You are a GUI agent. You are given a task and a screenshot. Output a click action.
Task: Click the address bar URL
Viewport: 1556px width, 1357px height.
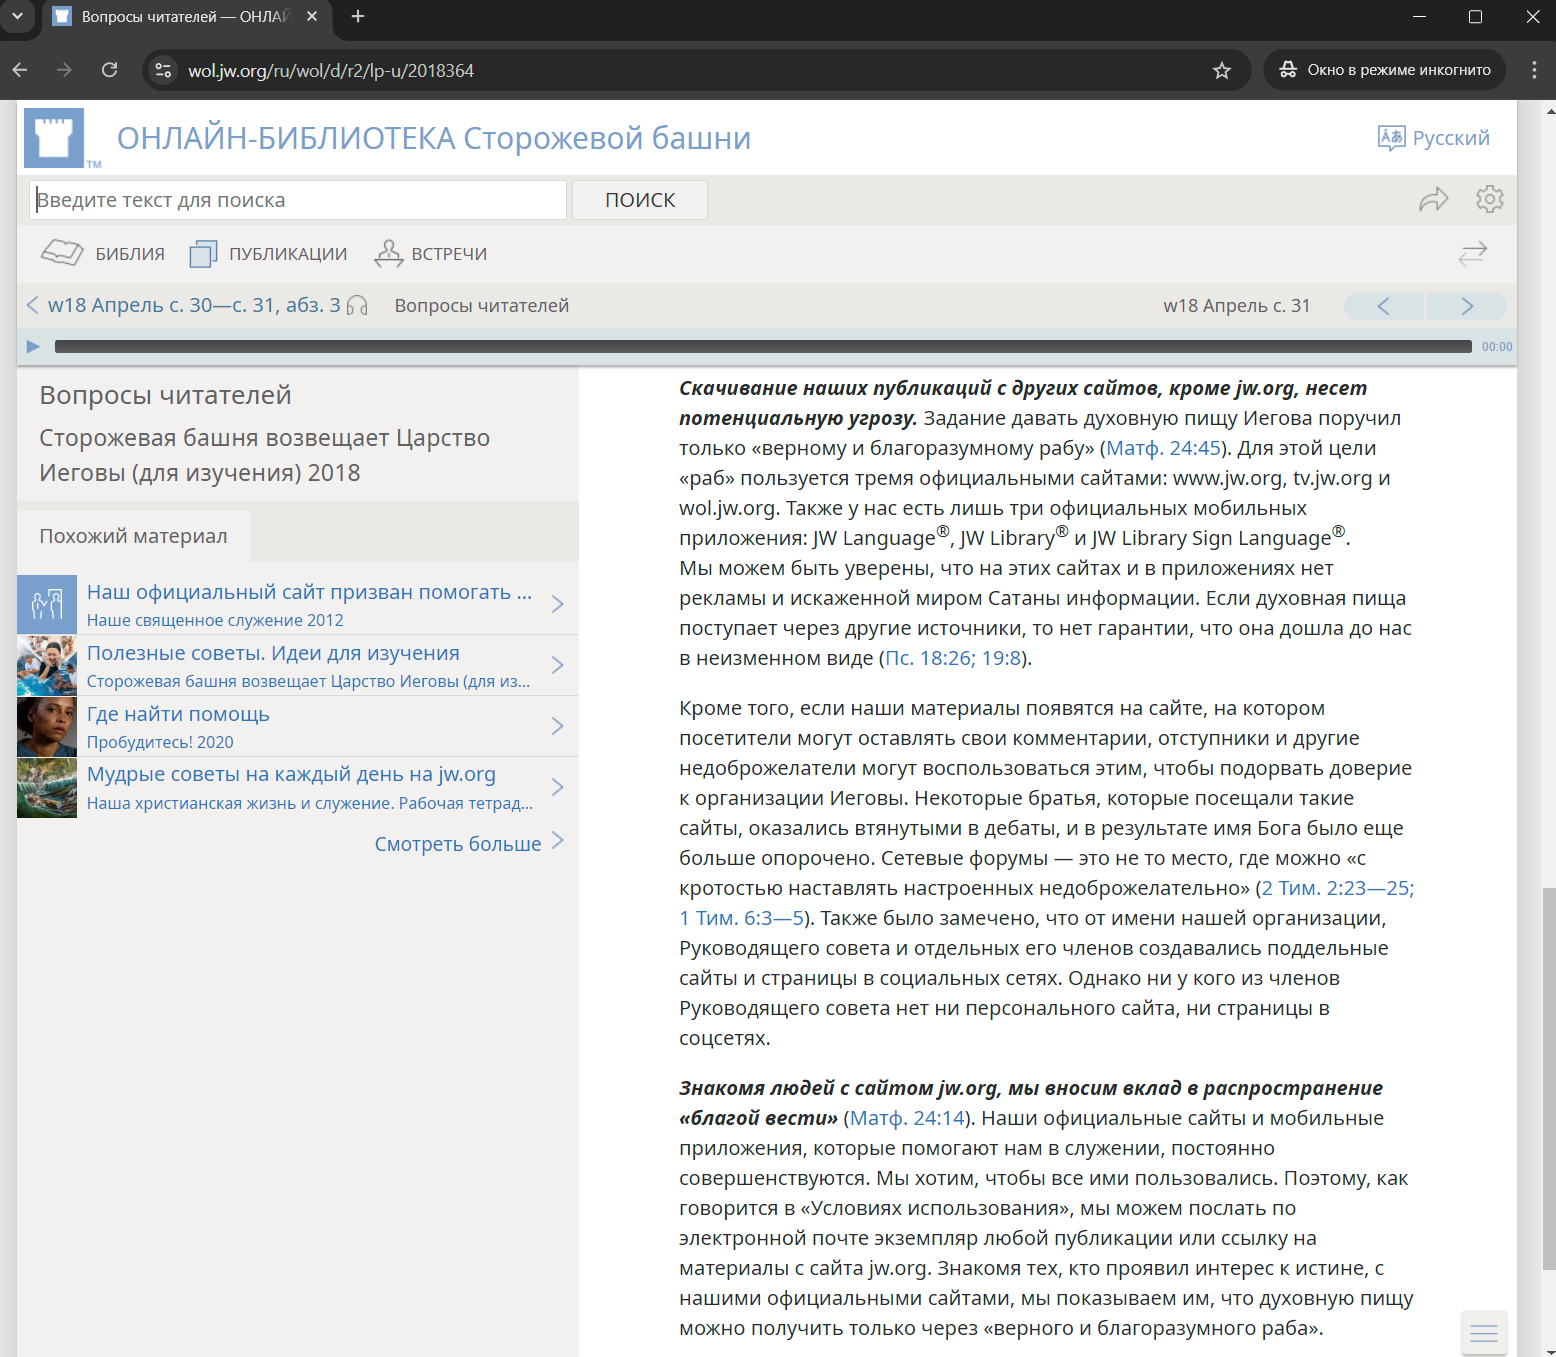coord(331,71)
